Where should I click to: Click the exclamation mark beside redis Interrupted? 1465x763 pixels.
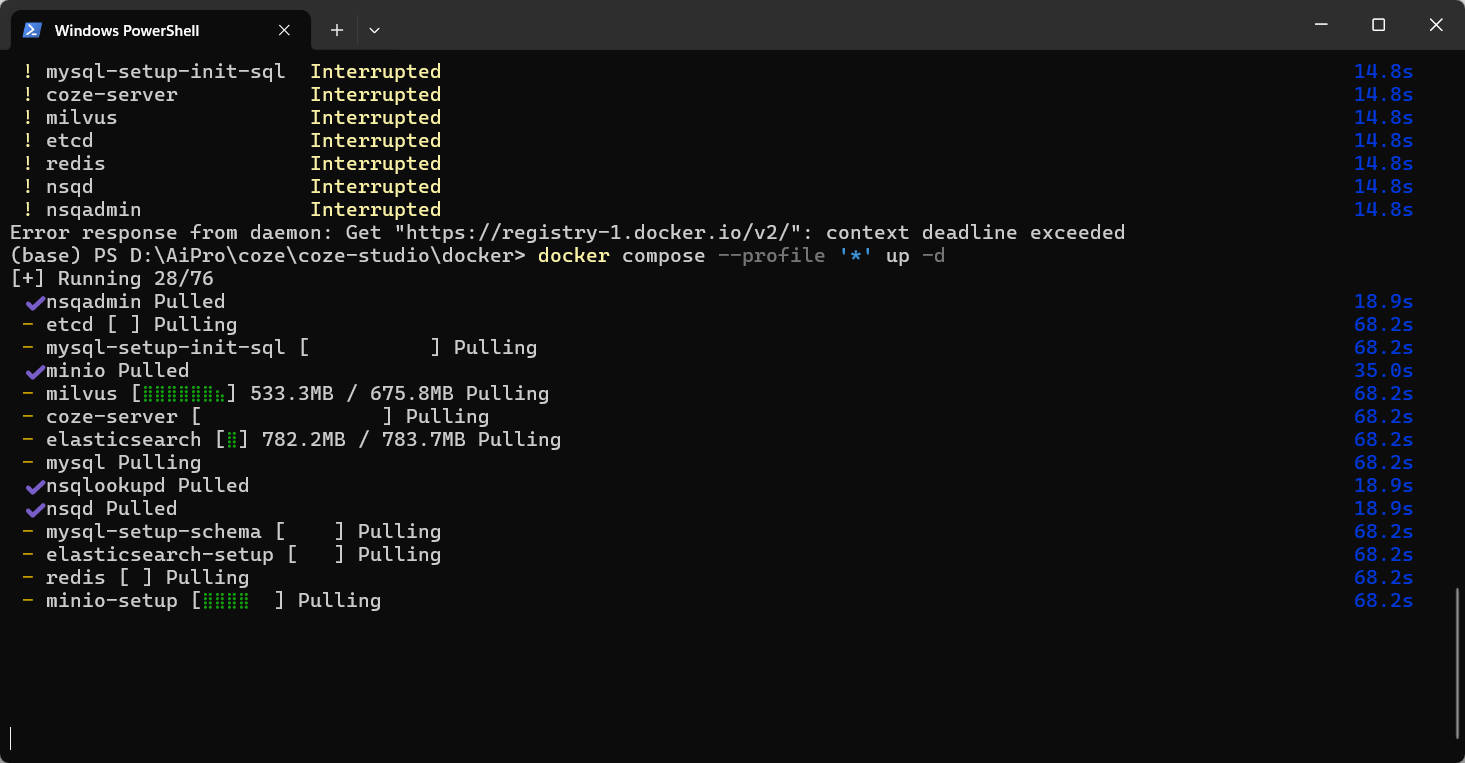pos(28,164)
